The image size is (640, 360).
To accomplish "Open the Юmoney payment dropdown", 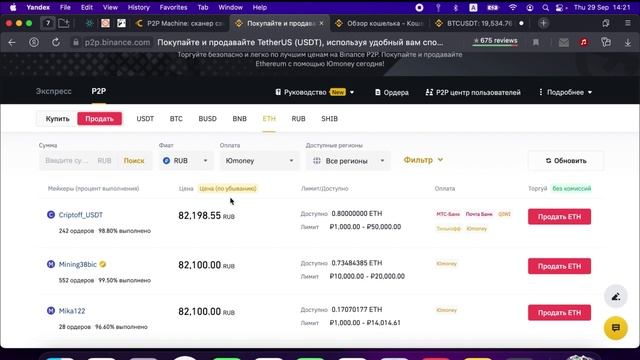I will coord(259,161).
